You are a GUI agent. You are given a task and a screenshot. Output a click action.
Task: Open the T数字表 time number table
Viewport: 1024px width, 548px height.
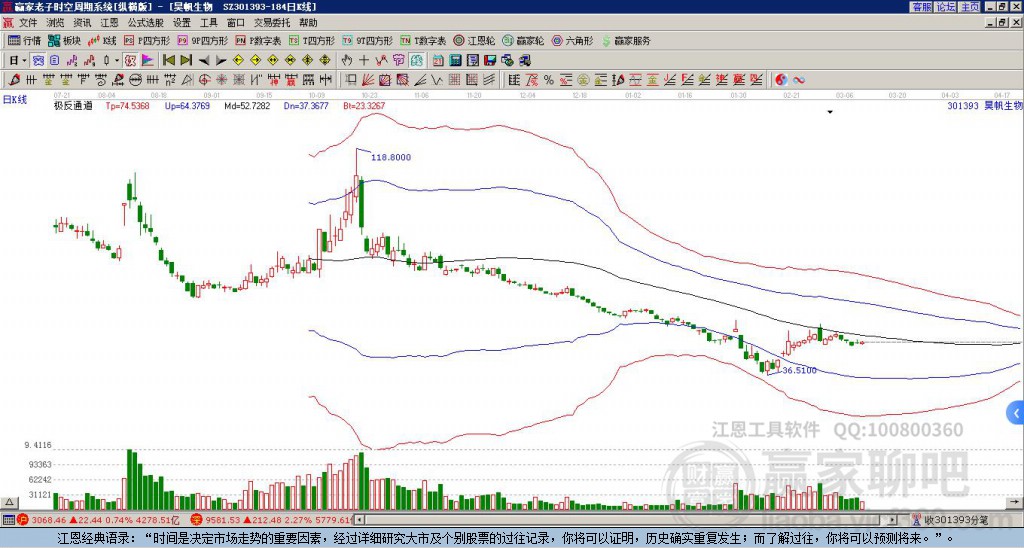pos(423,40)
